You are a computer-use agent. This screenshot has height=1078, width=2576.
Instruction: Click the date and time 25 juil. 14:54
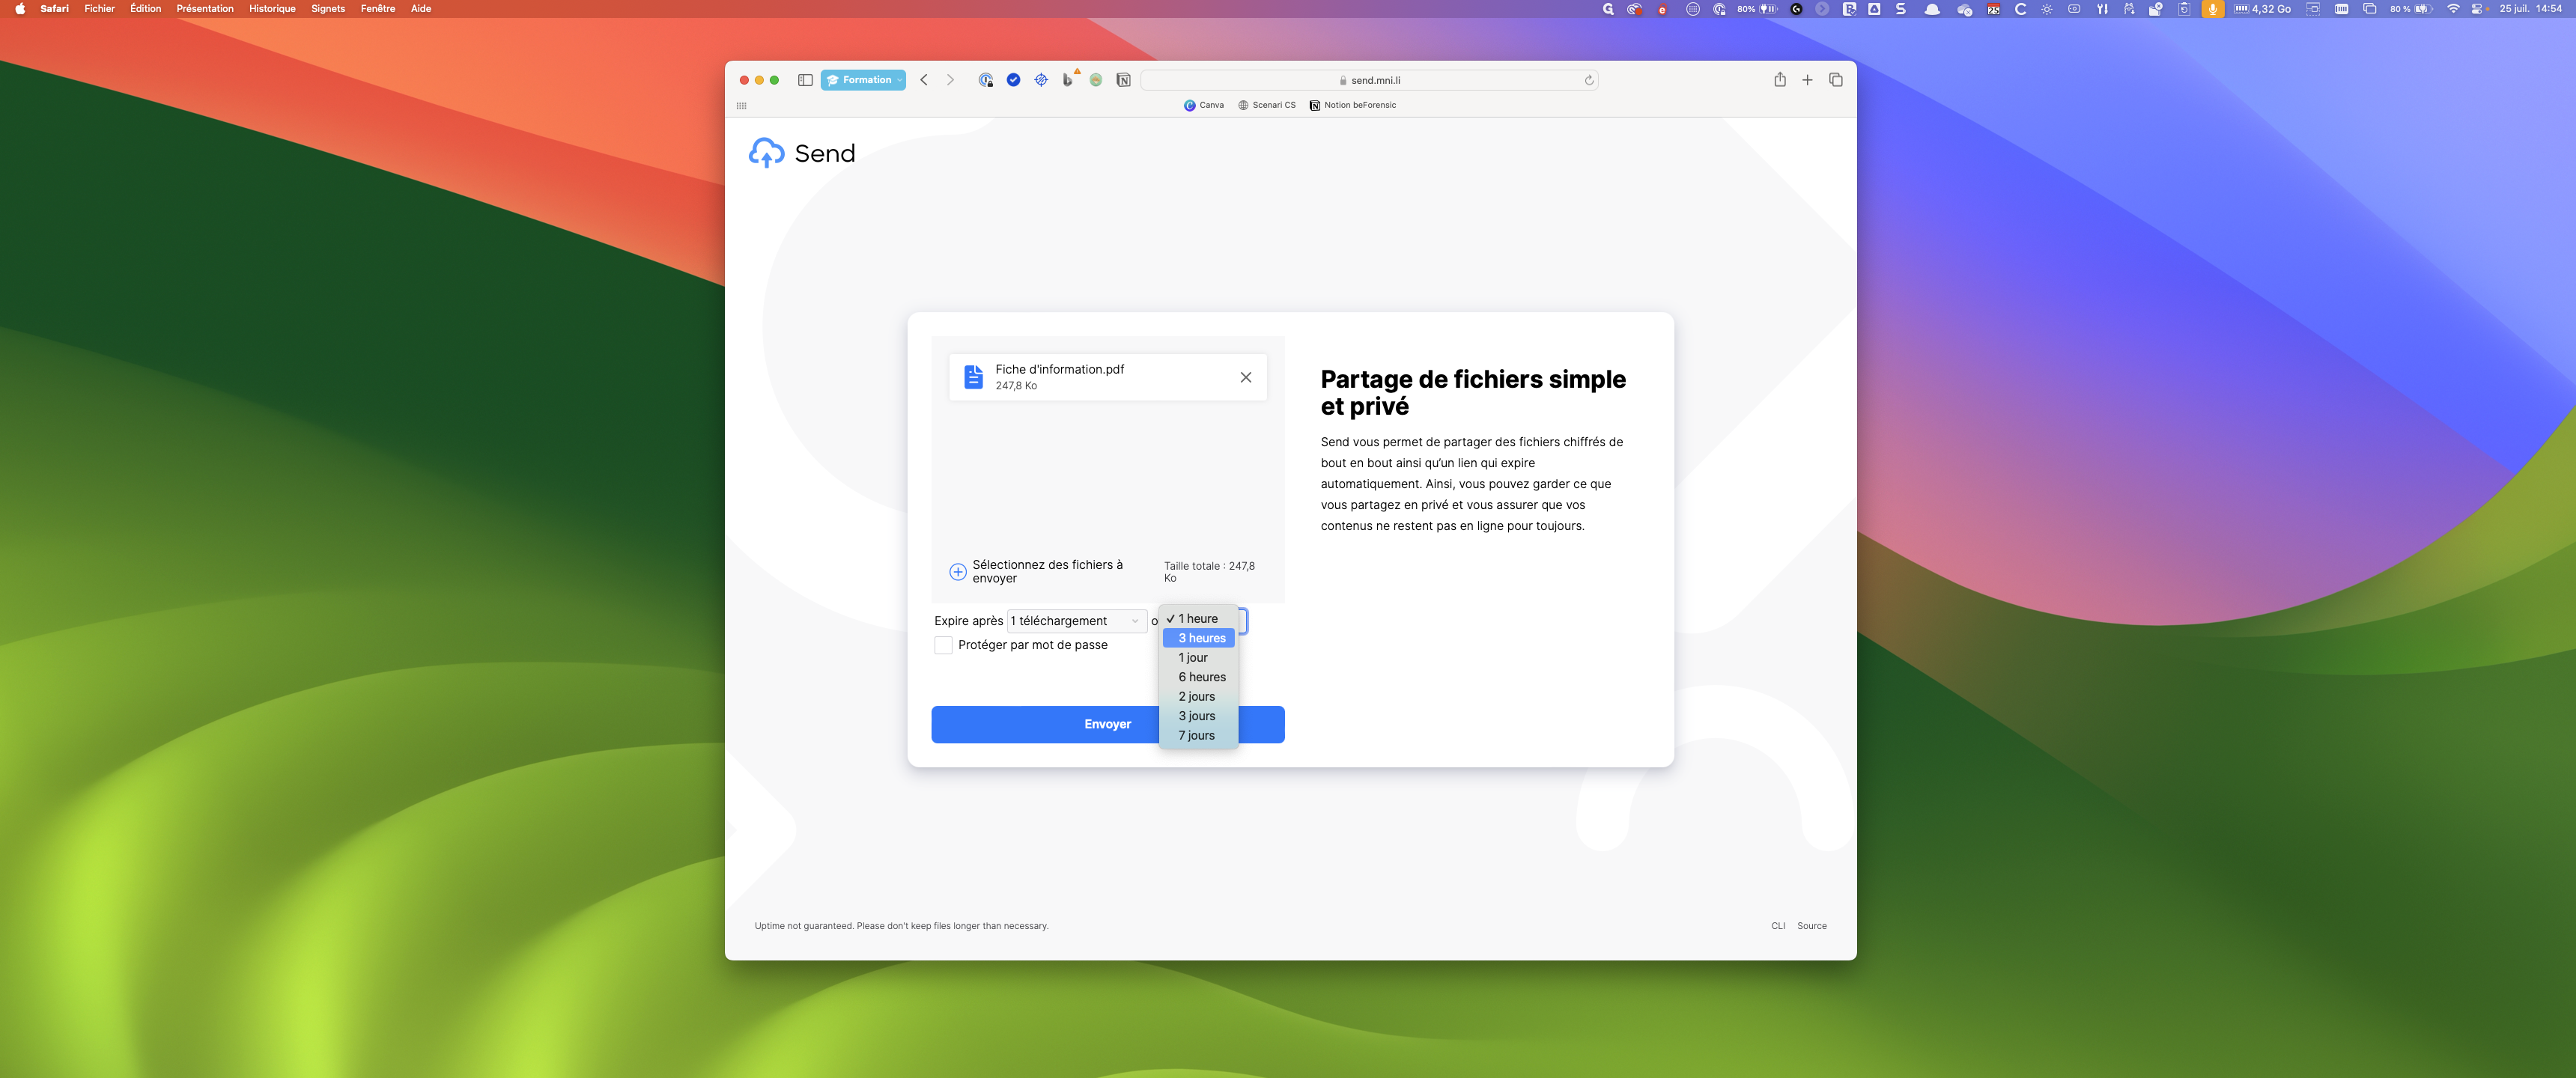2530,9
